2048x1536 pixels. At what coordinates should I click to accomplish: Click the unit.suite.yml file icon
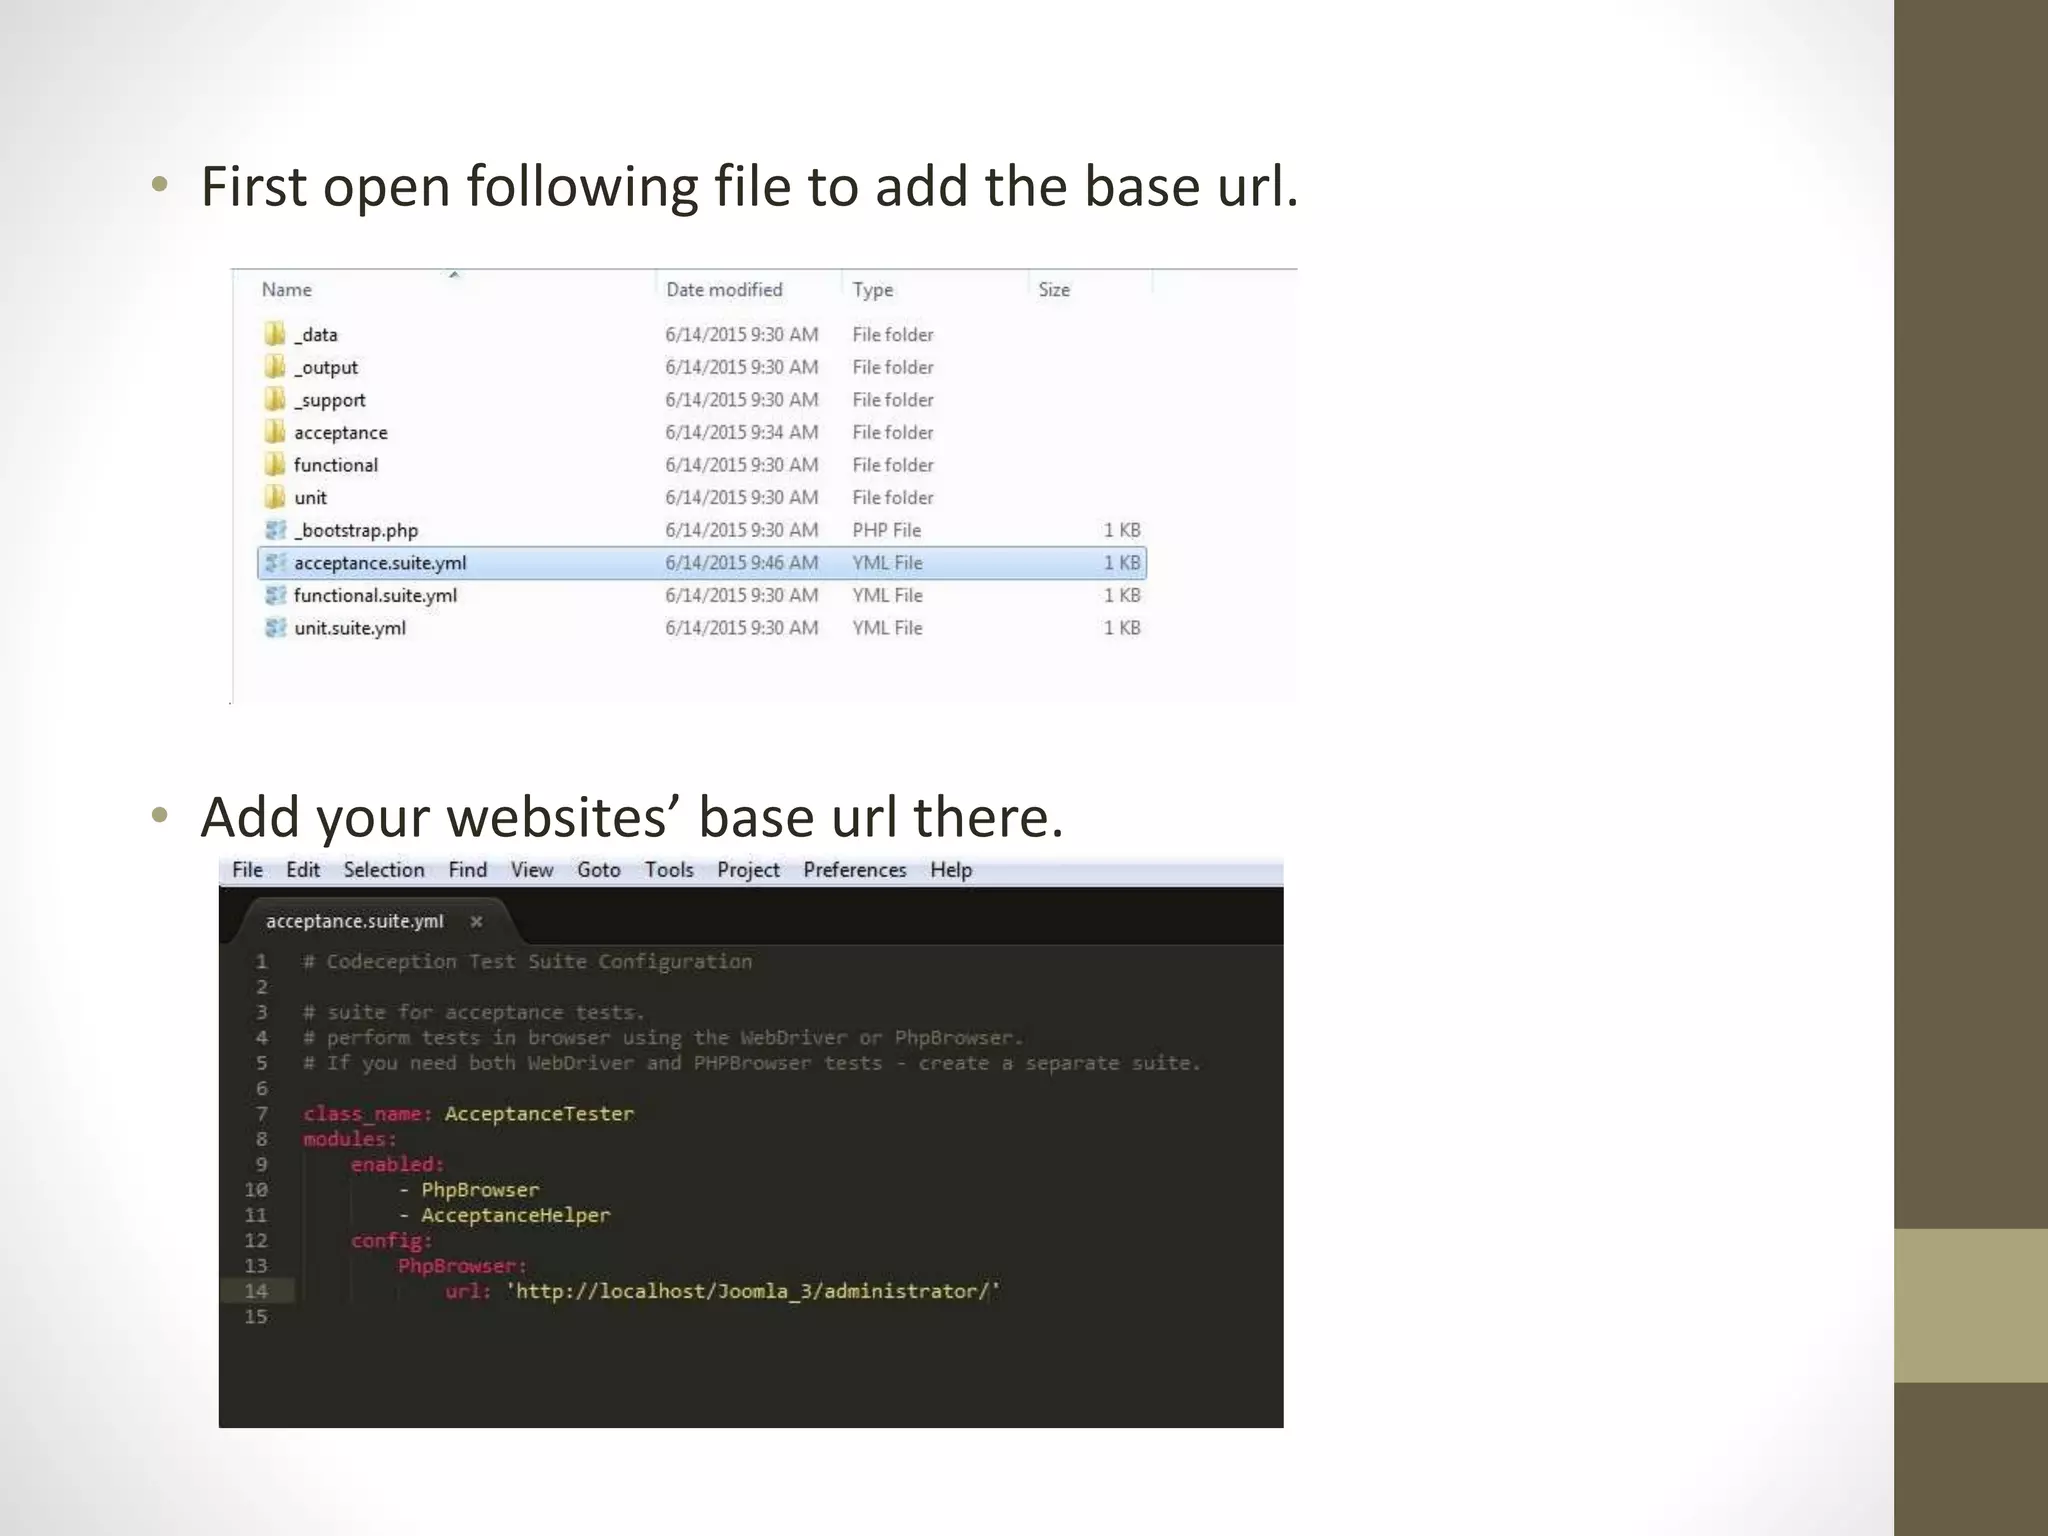coord(275,628)
